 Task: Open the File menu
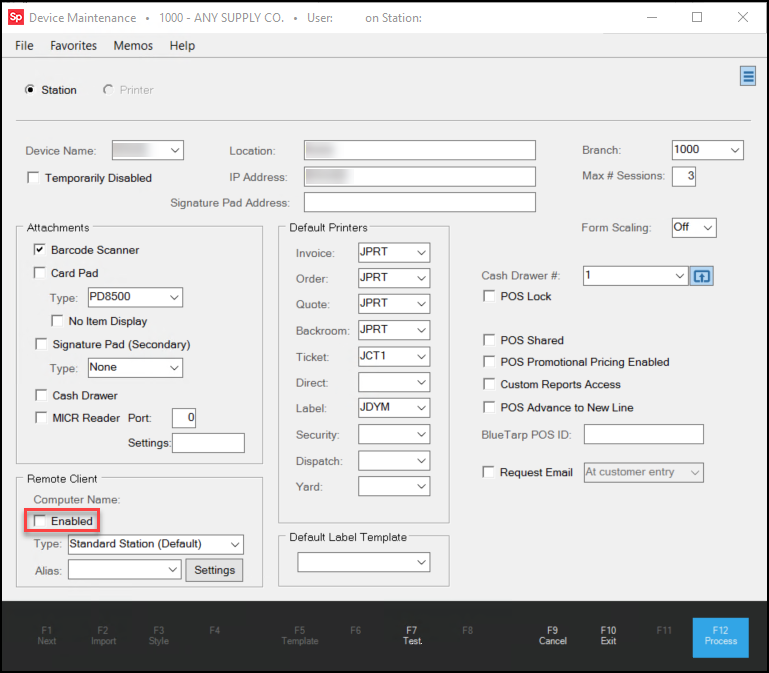24,46
